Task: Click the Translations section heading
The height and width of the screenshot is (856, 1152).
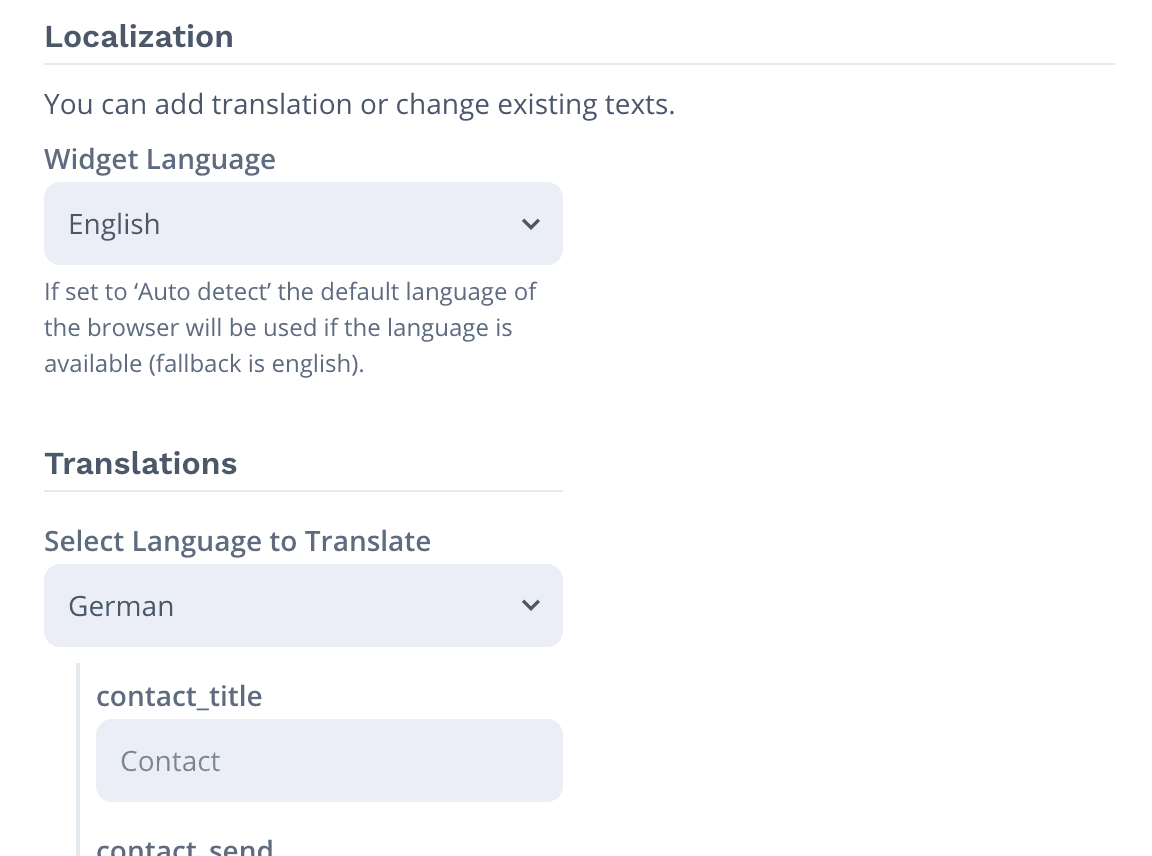Action: 140,463
